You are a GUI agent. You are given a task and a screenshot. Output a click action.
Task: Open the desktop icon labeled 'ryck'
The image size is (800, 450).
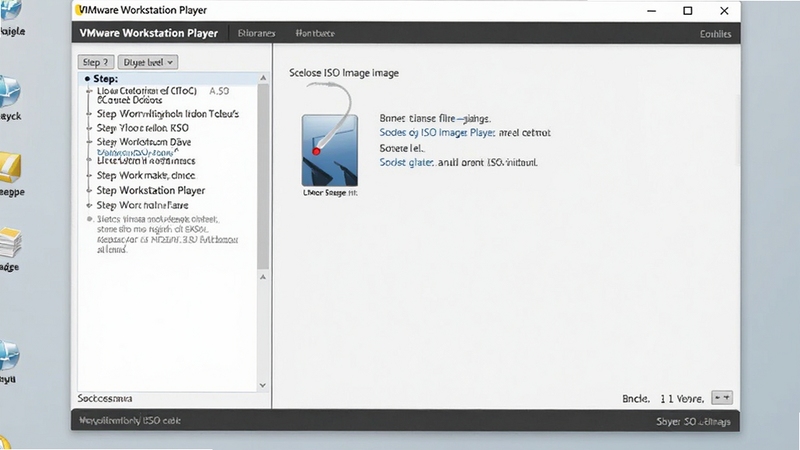tap(9, 92)
